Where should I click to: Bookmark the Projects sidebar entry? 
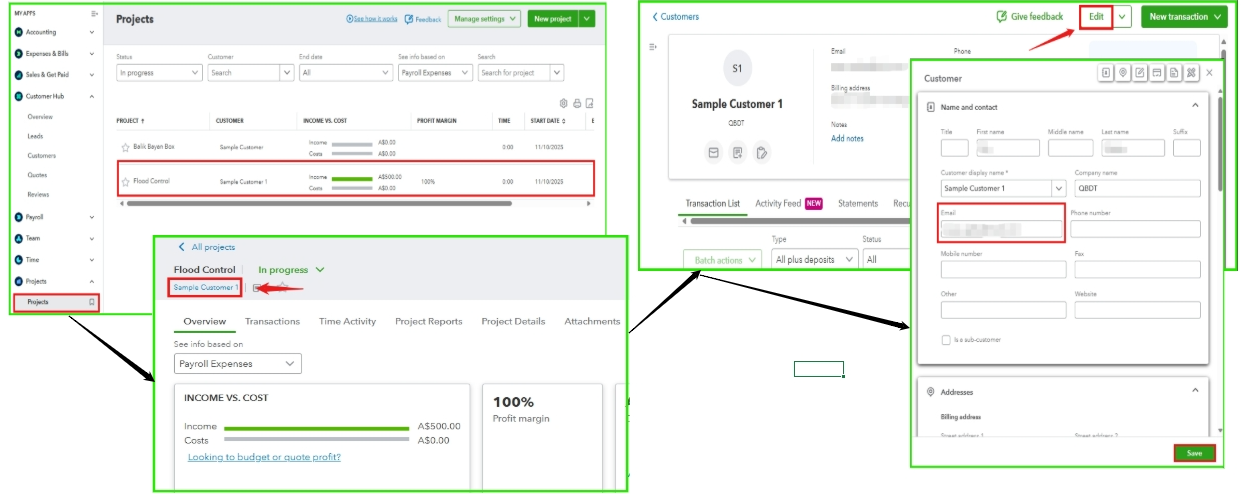92,301
